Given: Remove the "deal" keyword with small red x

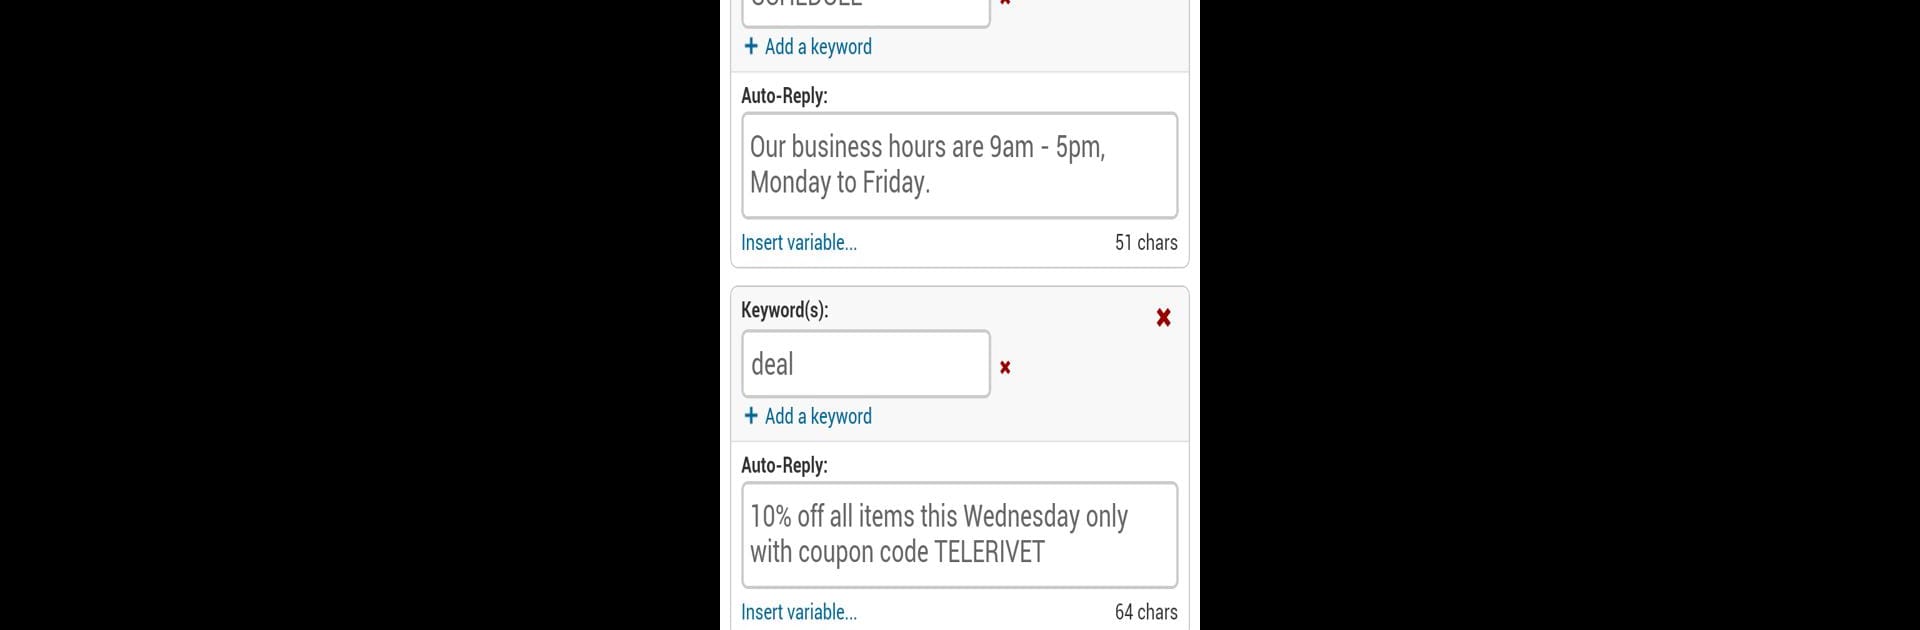Looking at the screenshot, I should click(1005, 367).
